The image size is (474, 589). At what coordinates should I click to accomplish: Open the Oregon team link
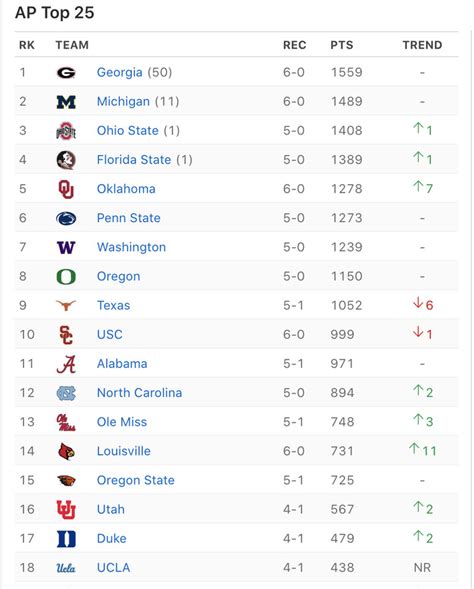(x=119, y=276)
